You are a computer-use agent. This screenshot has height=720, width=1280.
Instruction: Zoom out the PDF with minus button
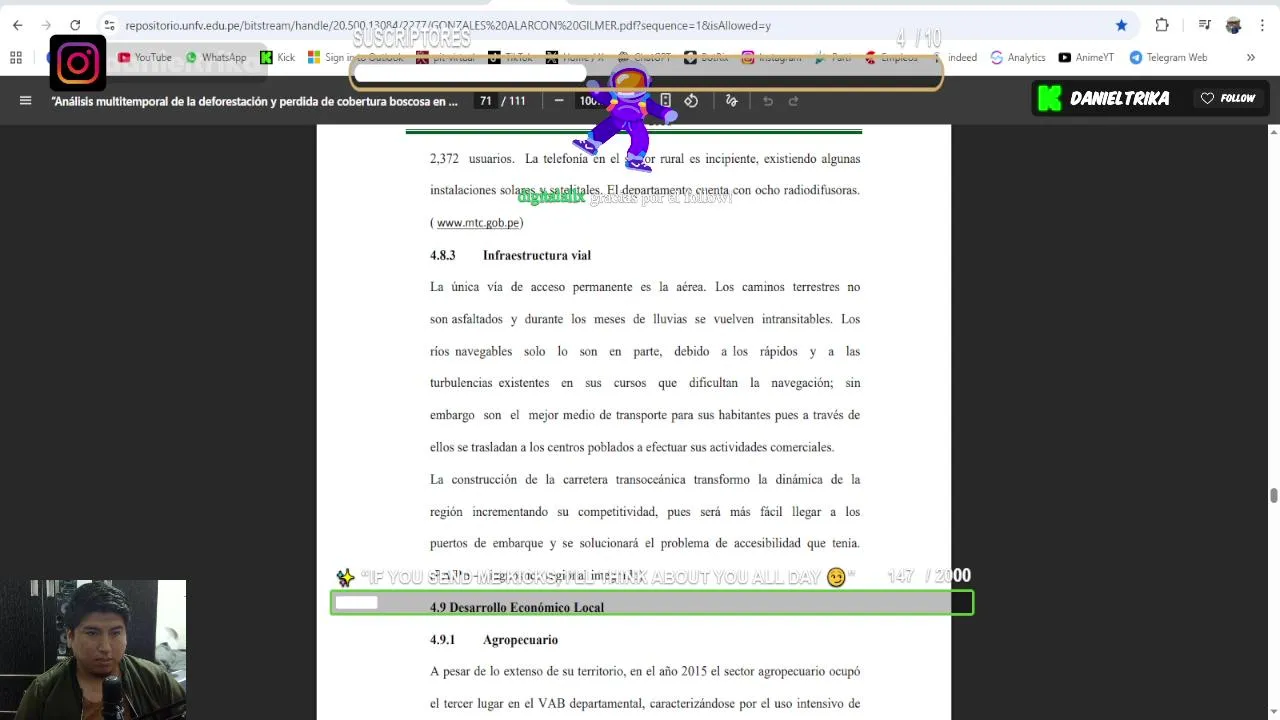coord(559,100)
